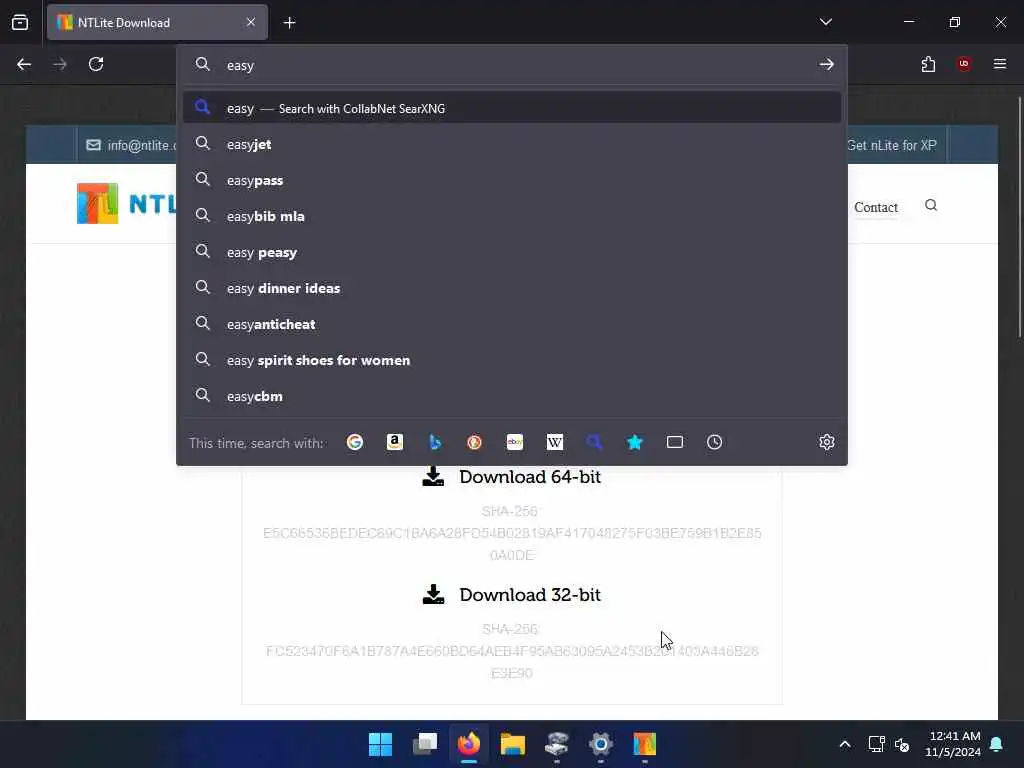Screen dimensions: 1024x768
Task: Choose the easypass suggestion
Action: click(x=512, y=180)
